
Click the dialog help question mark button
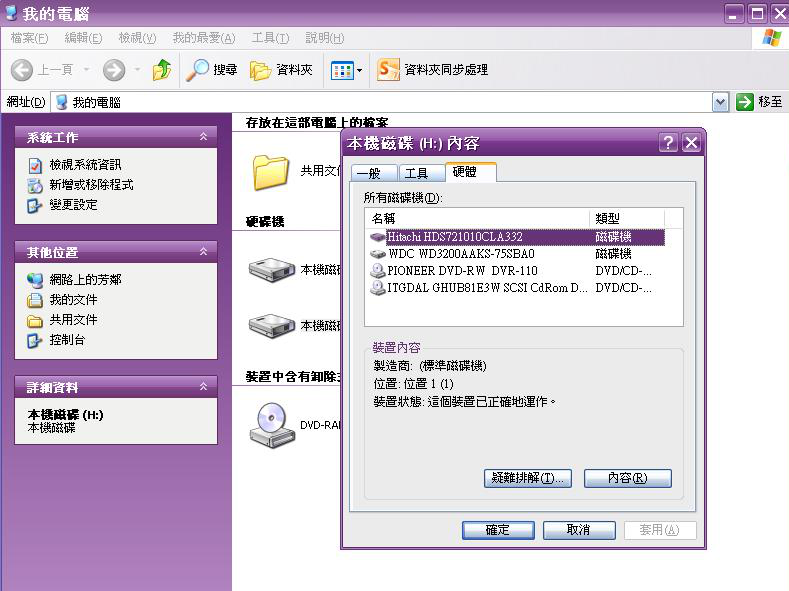tap(668, 143)
